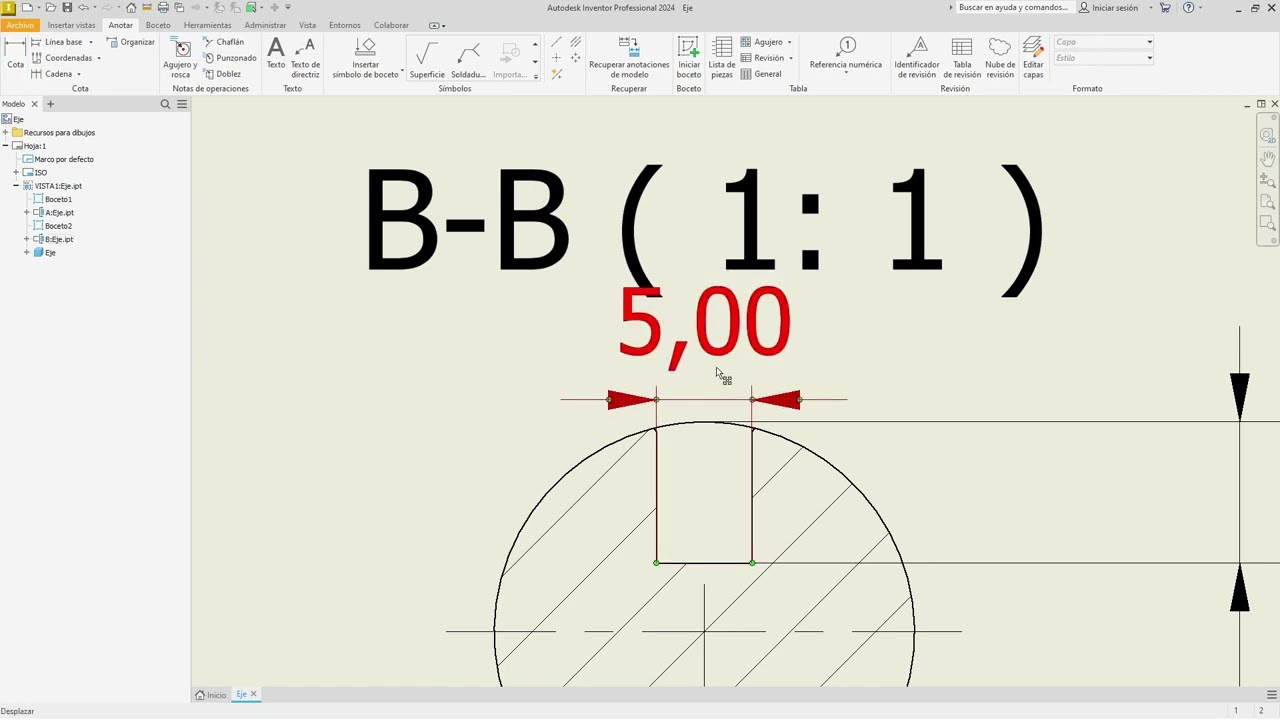Click the Doblez note tool
Screen dimensions: 1280x720
point(222,74)
